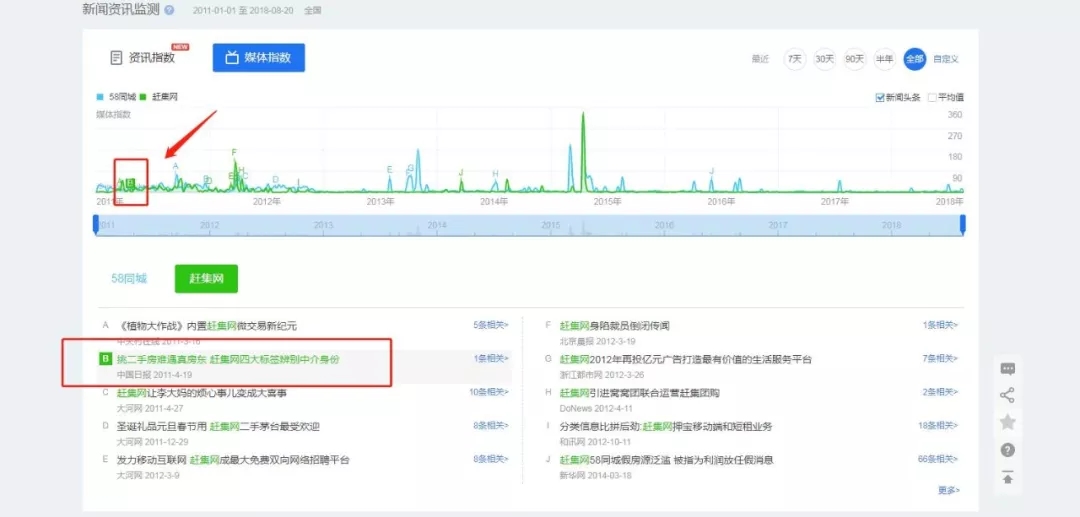This screenshot has height=517, width=1080.
Task: Click the share icon in right sidebar
Action: pyautogui.click(x=1007, y=396)
